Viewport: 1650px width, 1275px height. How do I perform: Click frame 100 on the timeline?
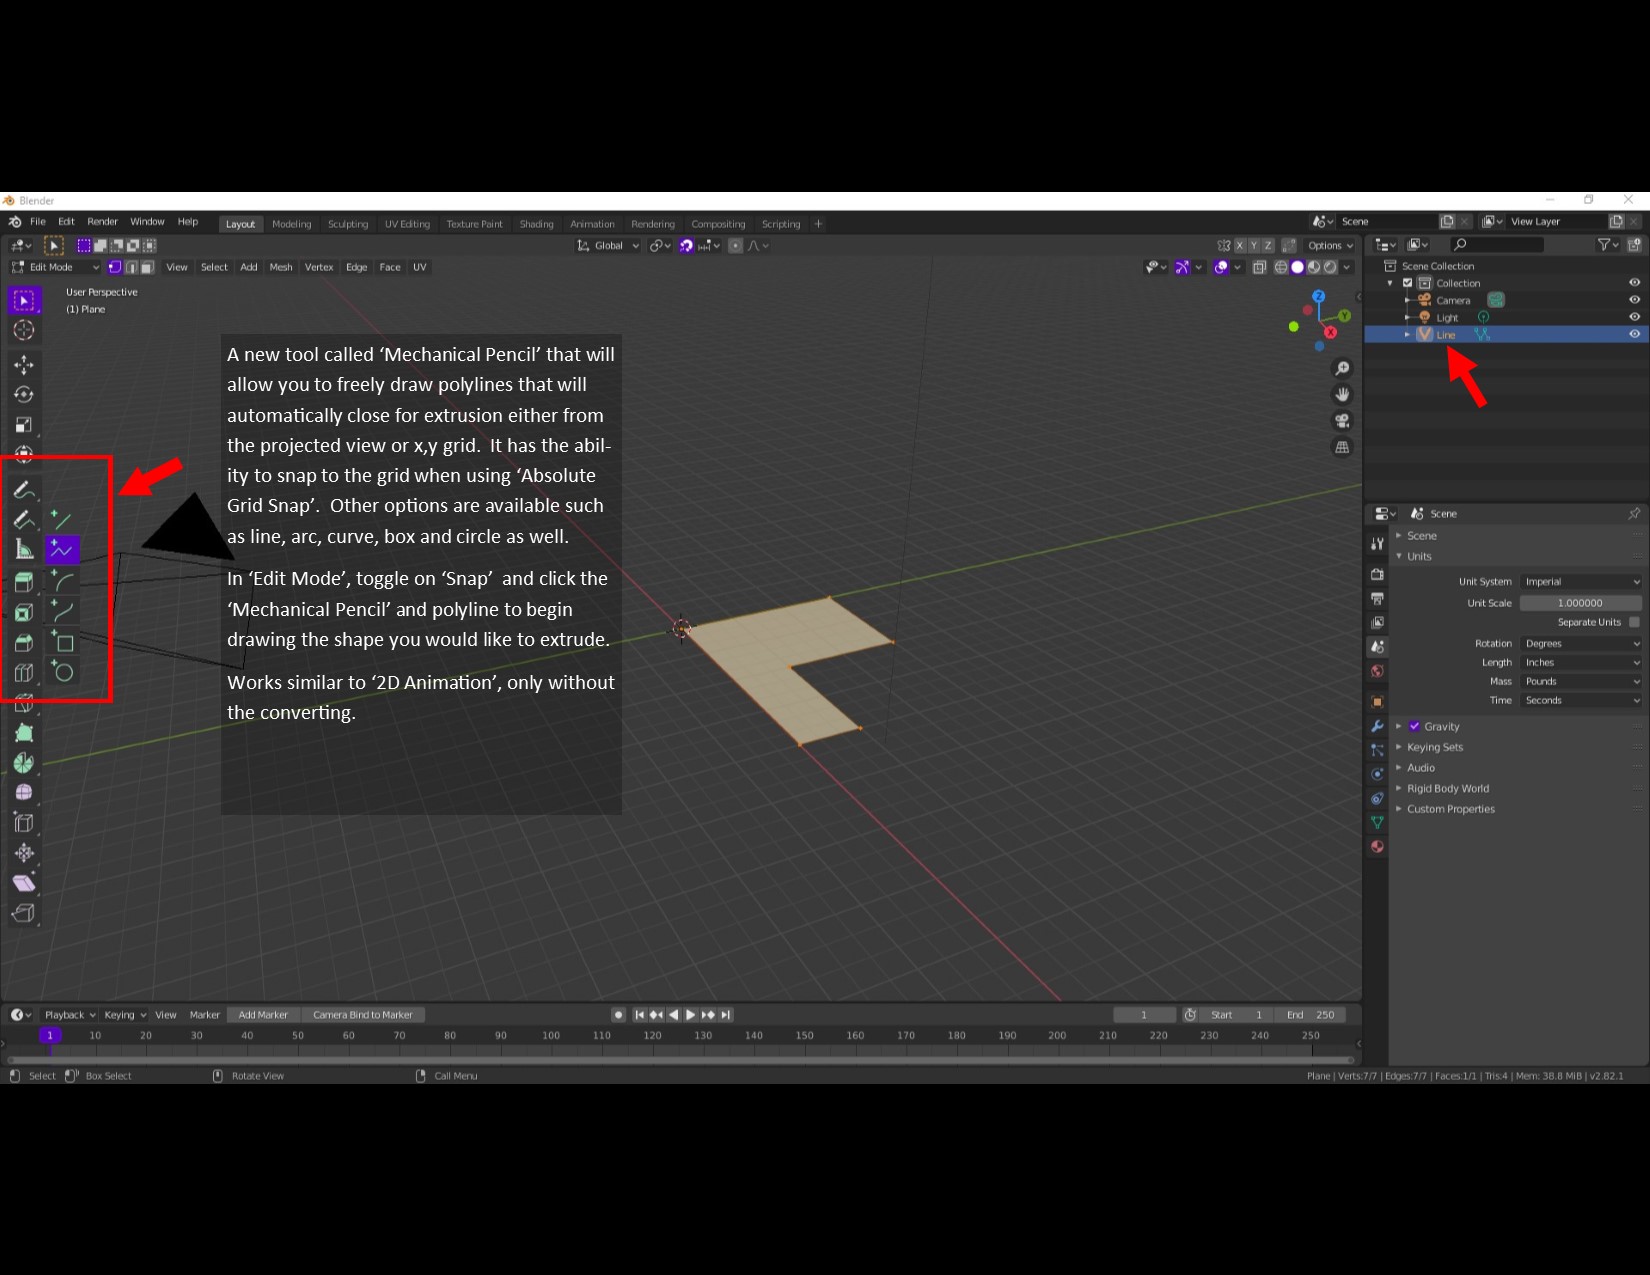point(551,1036)
